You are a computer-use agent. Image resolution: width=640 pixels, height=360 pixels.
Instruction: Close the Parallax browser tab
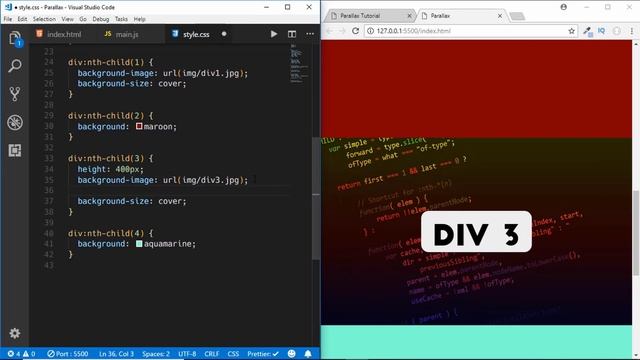[500, 16]
